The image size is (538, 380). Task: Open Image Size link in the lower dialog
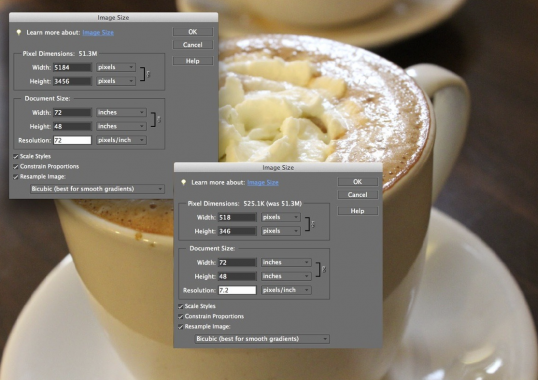coord(263,182)
